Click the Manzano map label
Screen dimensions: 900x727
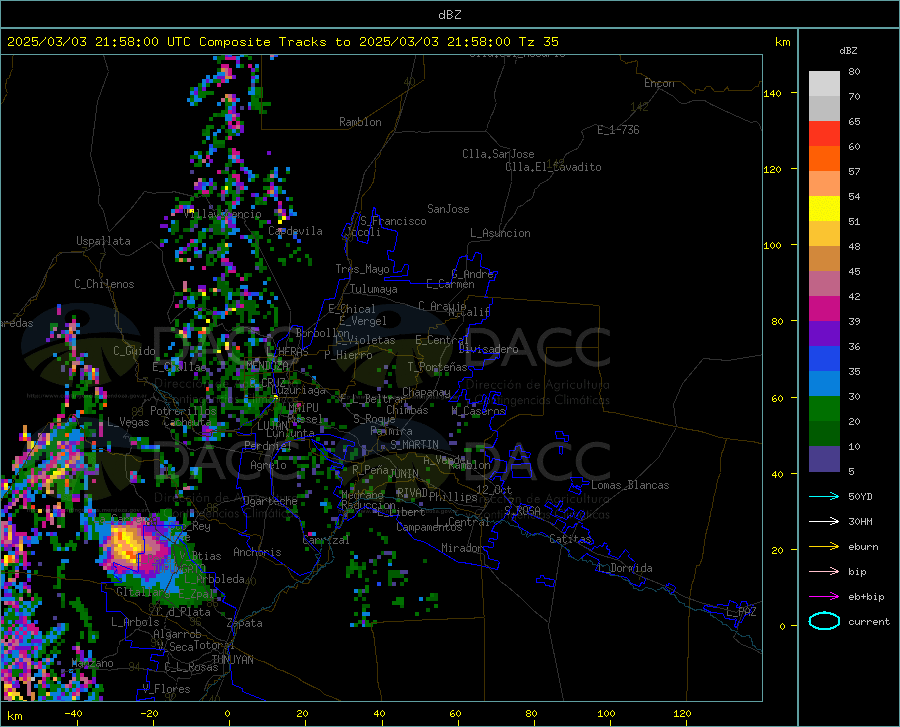92,663
